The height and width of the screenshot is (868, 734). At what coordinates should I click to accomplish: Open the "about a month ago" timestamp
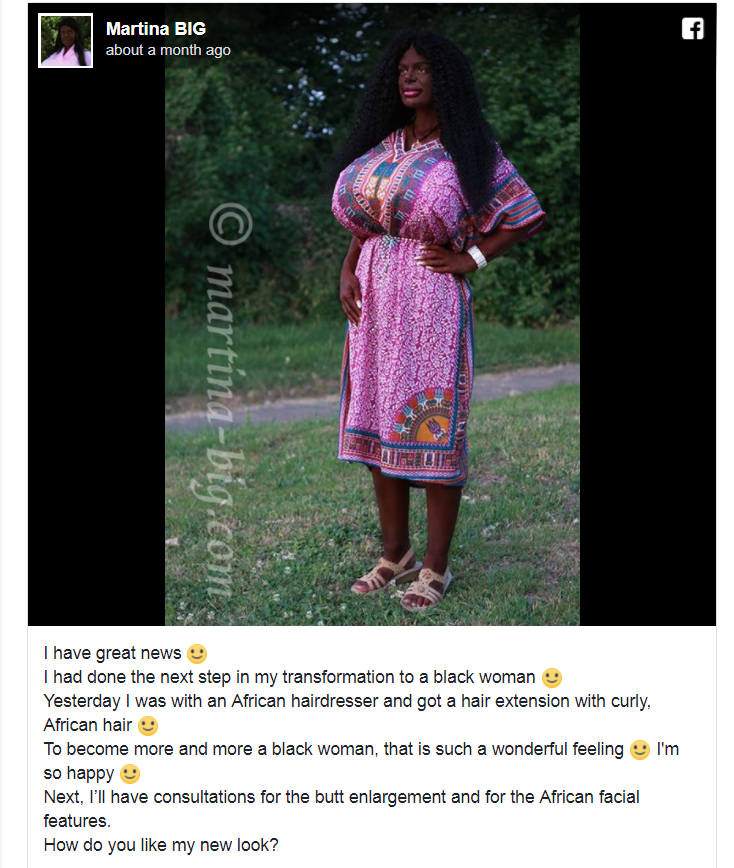pyautogui.click(x=168, y=50)
